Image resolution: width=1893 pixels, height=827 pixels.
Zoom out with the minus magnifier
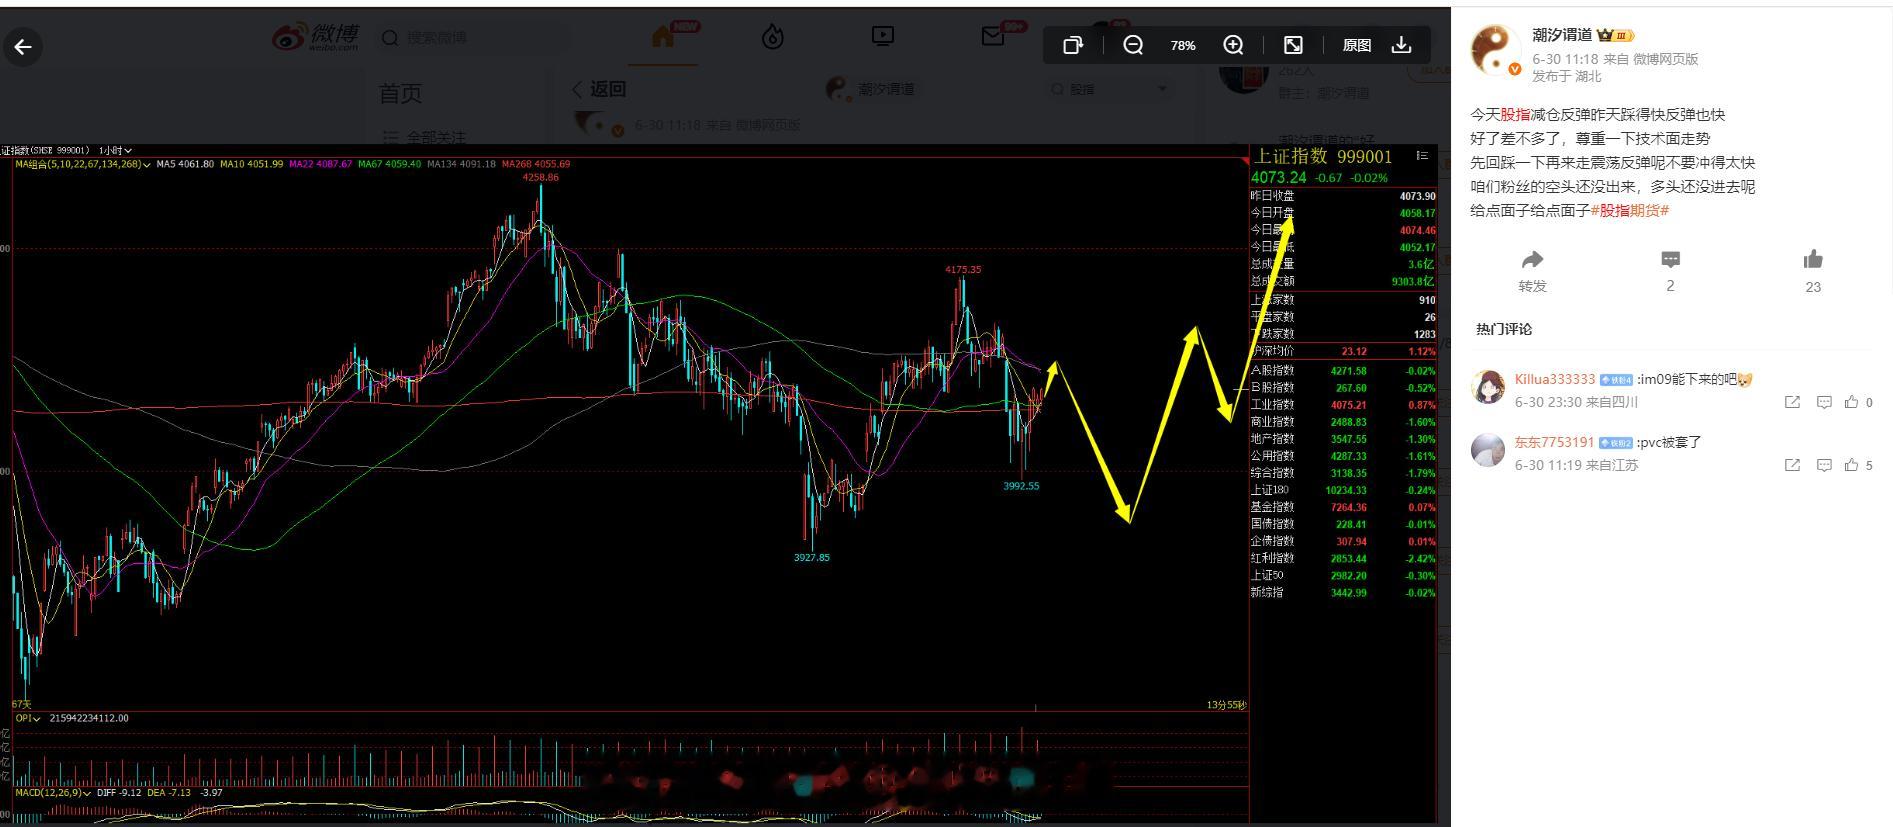tap(1133, 45)
